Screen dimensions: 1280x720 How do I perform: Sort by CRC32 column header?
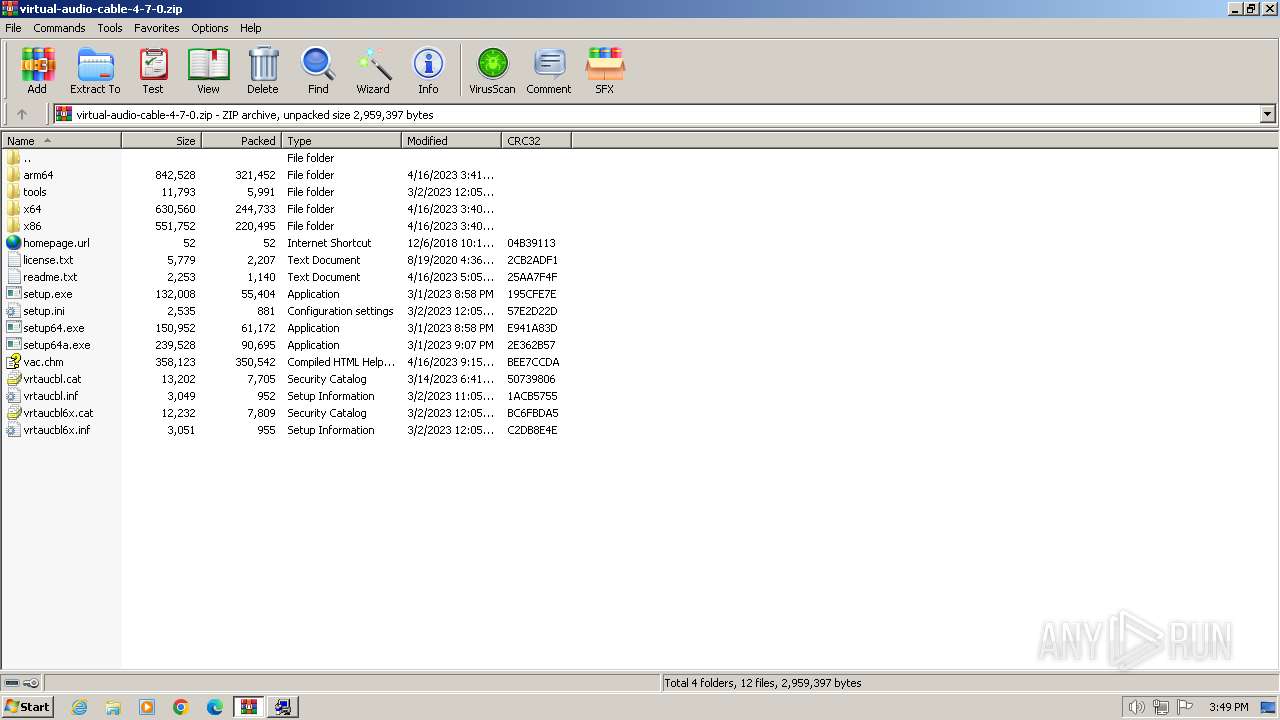[x=537, y=141]
